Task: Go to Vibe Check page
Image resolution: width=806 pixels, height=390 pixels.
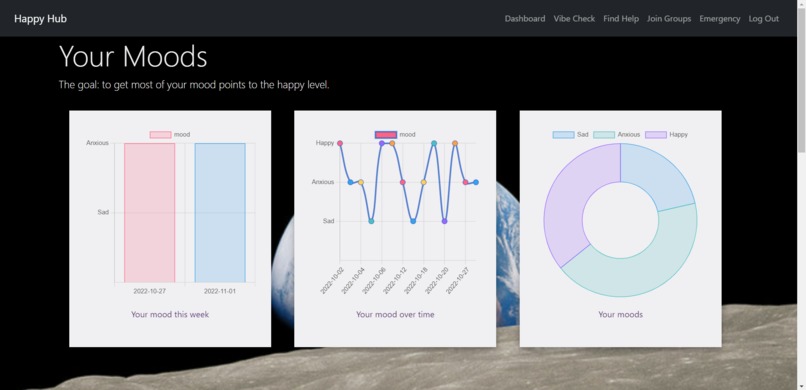Action: click(x=574, y=18)
